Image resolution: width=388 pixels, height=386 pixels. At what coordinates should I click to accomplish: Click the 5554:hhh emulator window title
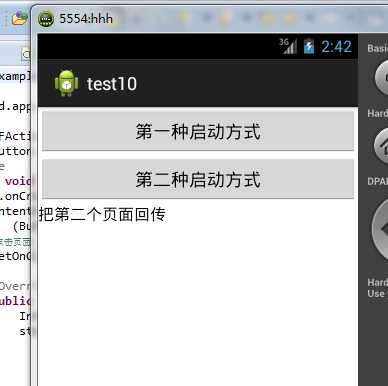(86, 19)
